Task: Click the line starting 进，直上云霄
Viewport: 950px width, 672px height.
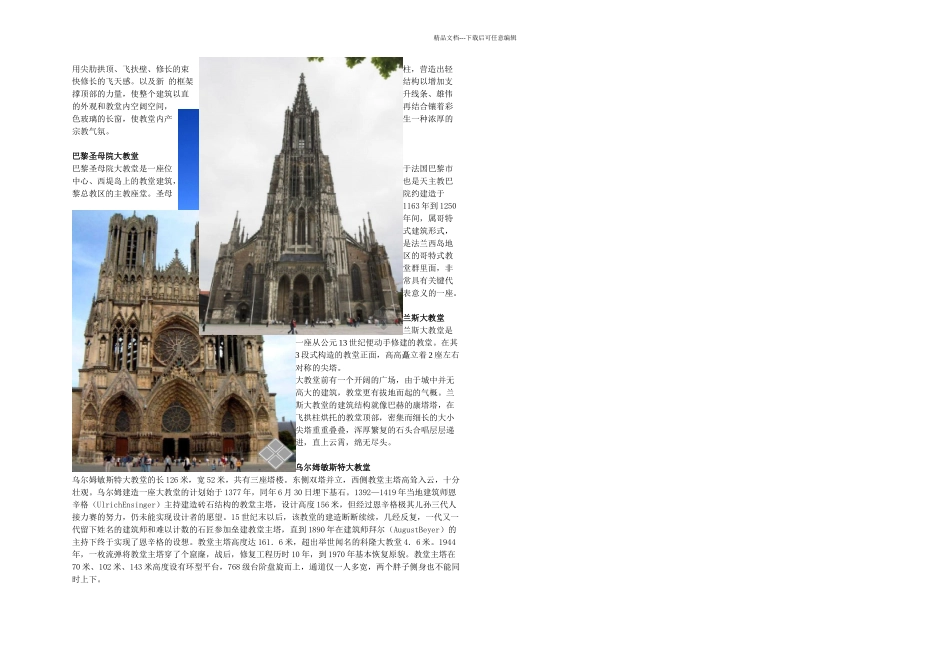Action: point(344,442)
